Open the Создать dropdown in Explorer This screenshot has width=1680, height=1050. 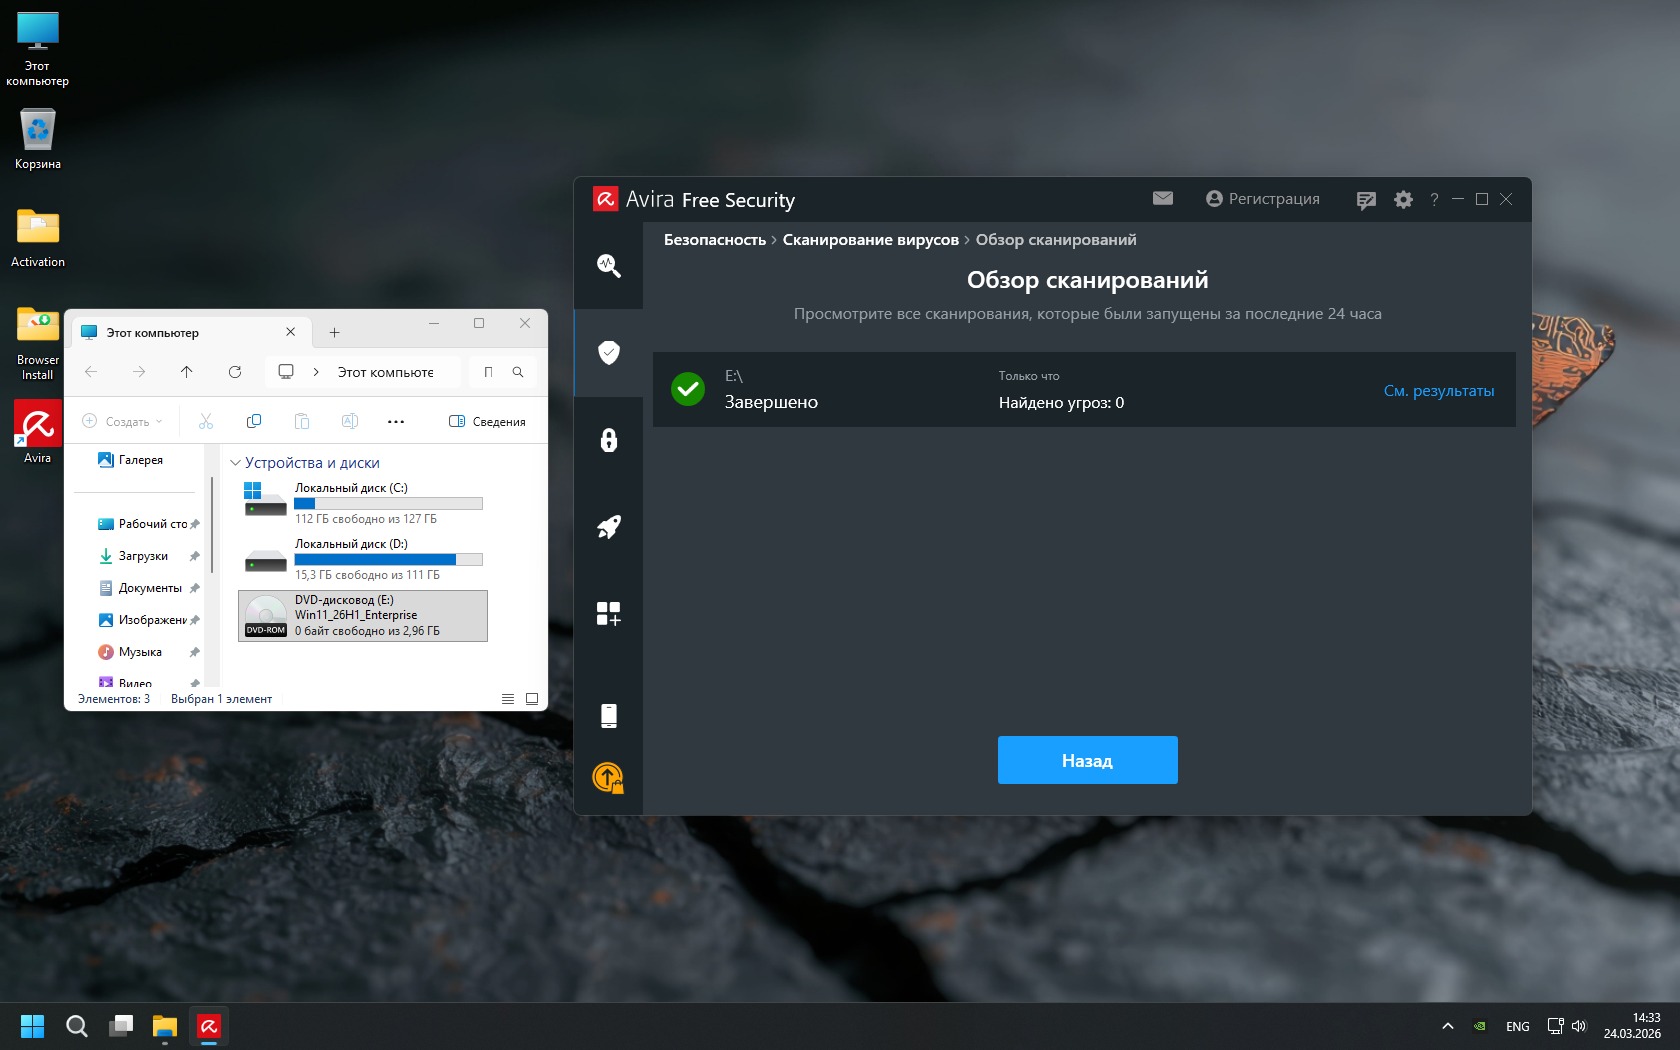[122, 421]
